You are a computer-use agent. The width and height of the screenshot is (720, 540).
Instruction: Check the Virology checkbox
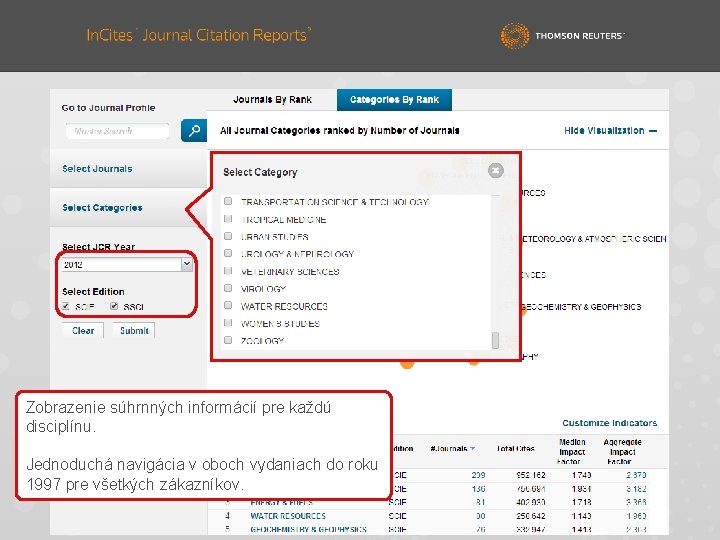(228, 288)
